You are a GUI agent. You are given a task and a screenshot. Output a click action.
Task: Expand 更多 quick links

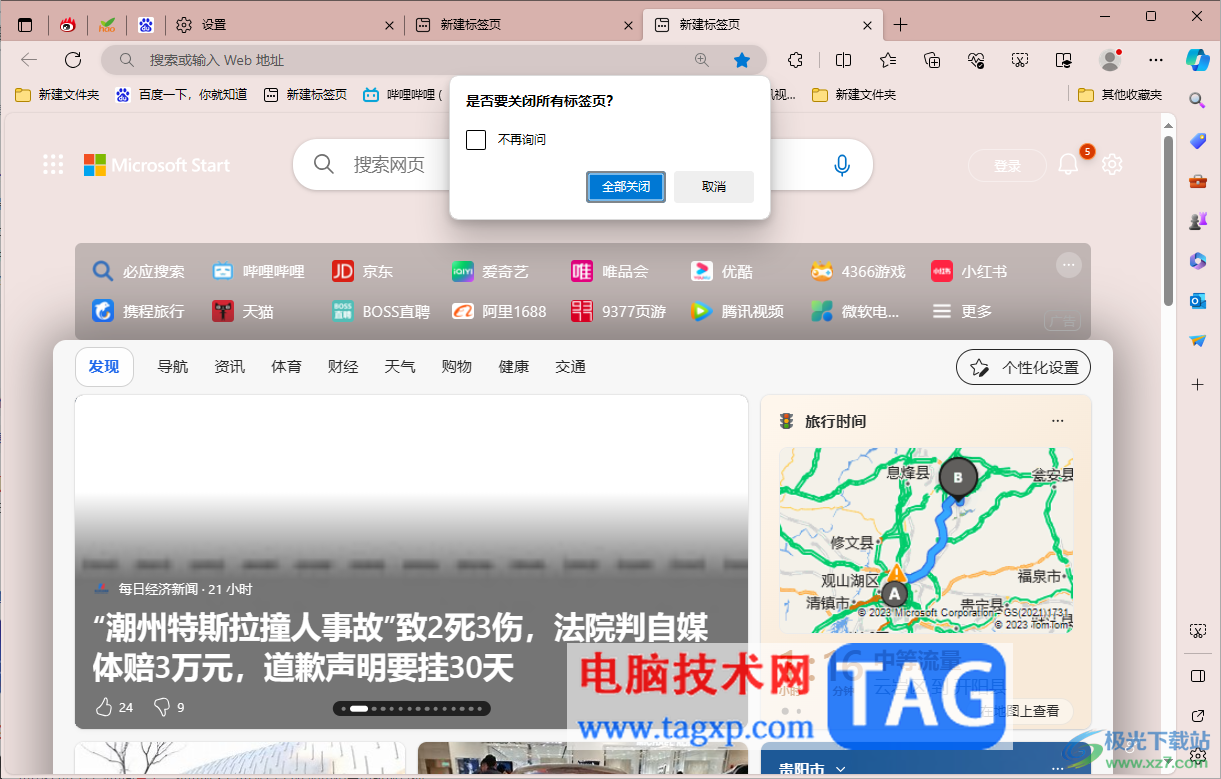962,311
